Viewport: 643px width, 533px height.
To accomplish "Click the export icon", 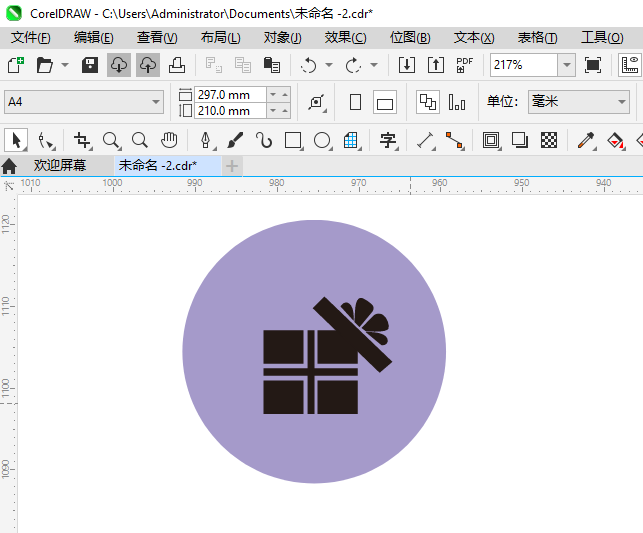I will [x=436, y=65].
